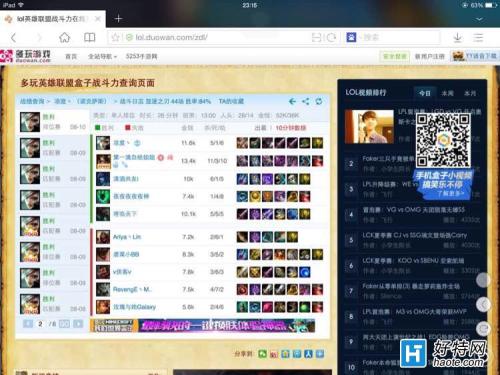
Task: Click the back arrow icon in query panel
Action: tap(292, 101)
